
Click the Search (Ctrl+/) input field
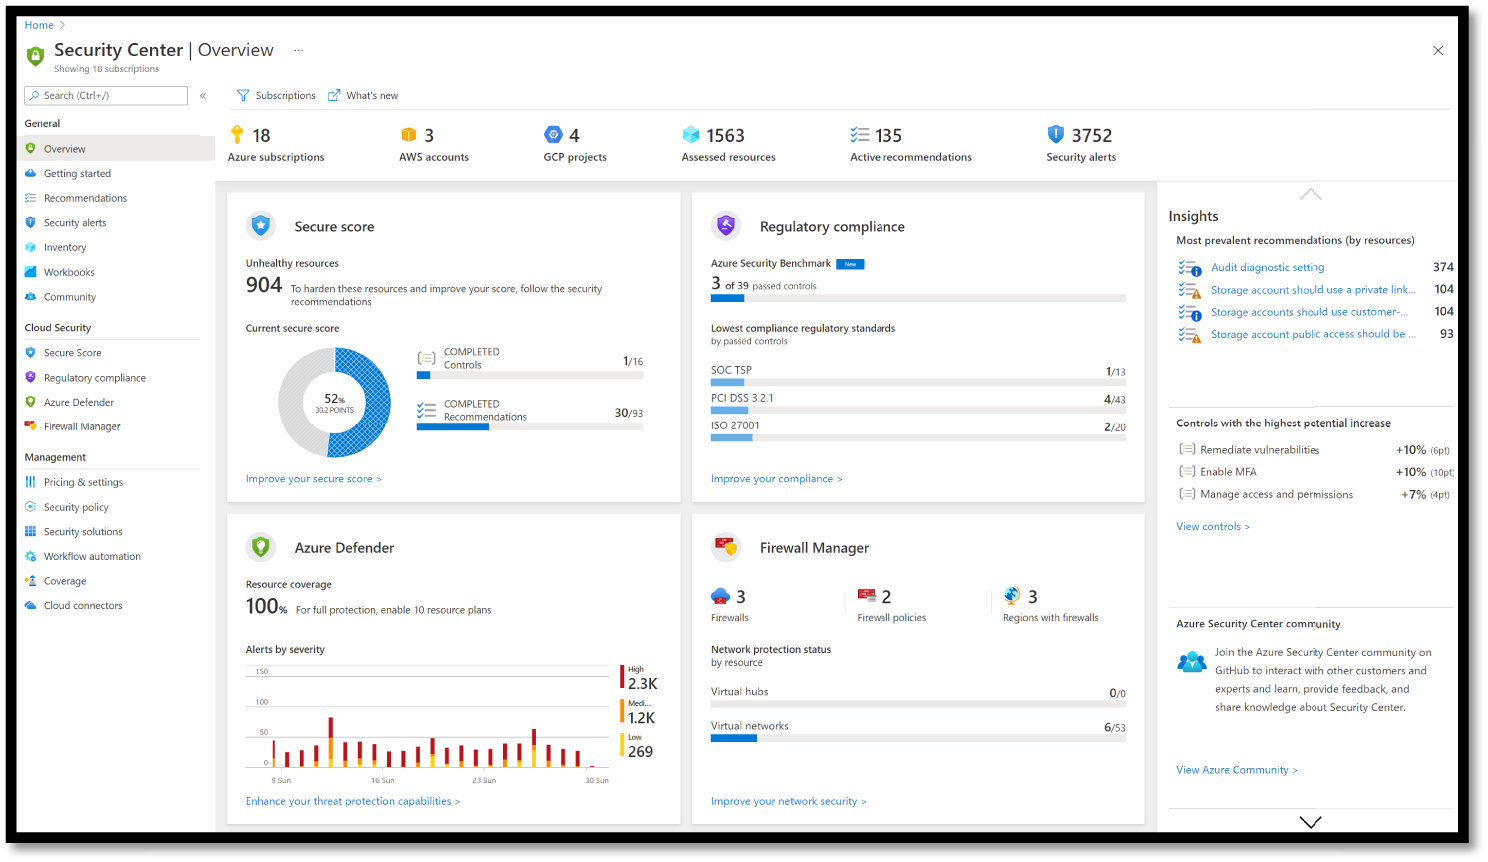click(x=106, y=96)
